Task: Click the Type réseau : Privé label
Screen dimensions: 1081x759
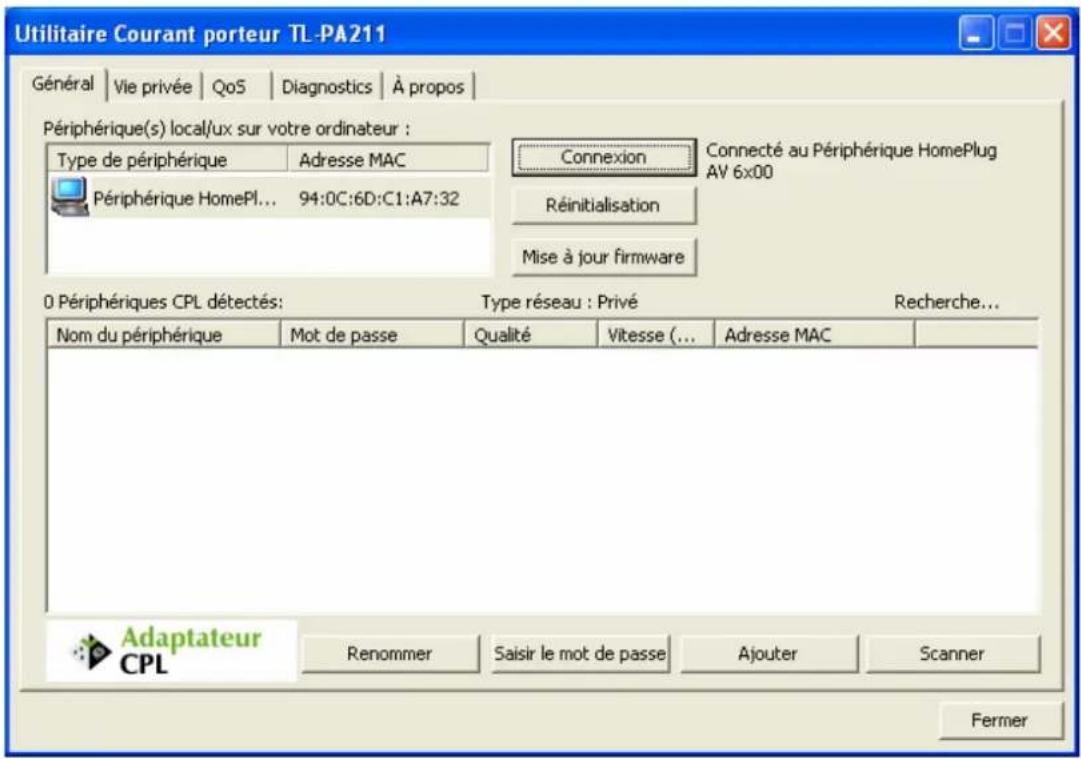Action: click(x=560, y=302)
